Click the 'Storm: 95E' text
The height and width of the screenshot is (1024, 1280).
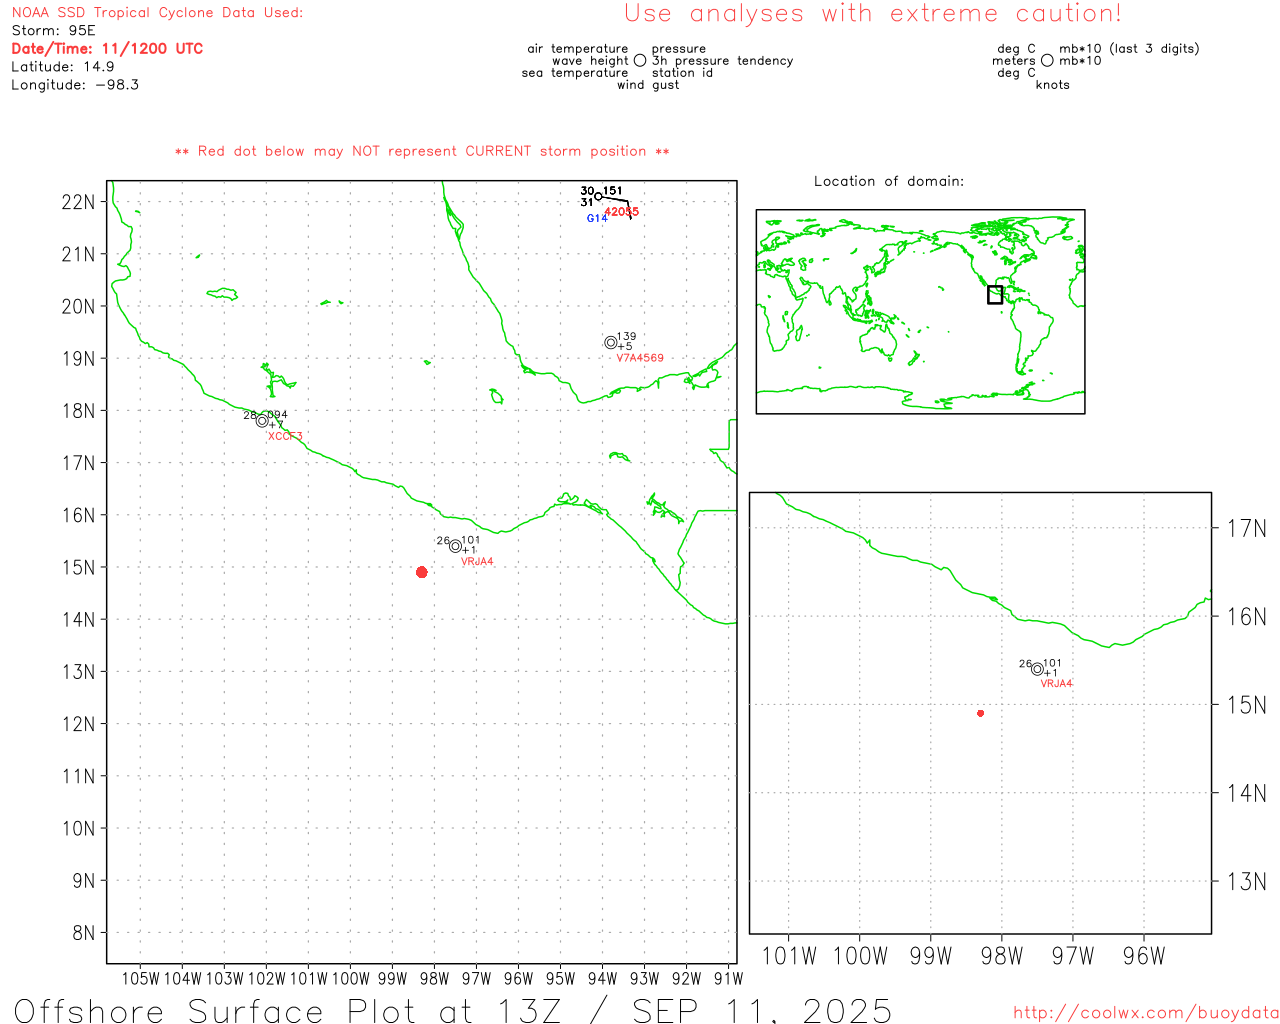pos(53,31)
